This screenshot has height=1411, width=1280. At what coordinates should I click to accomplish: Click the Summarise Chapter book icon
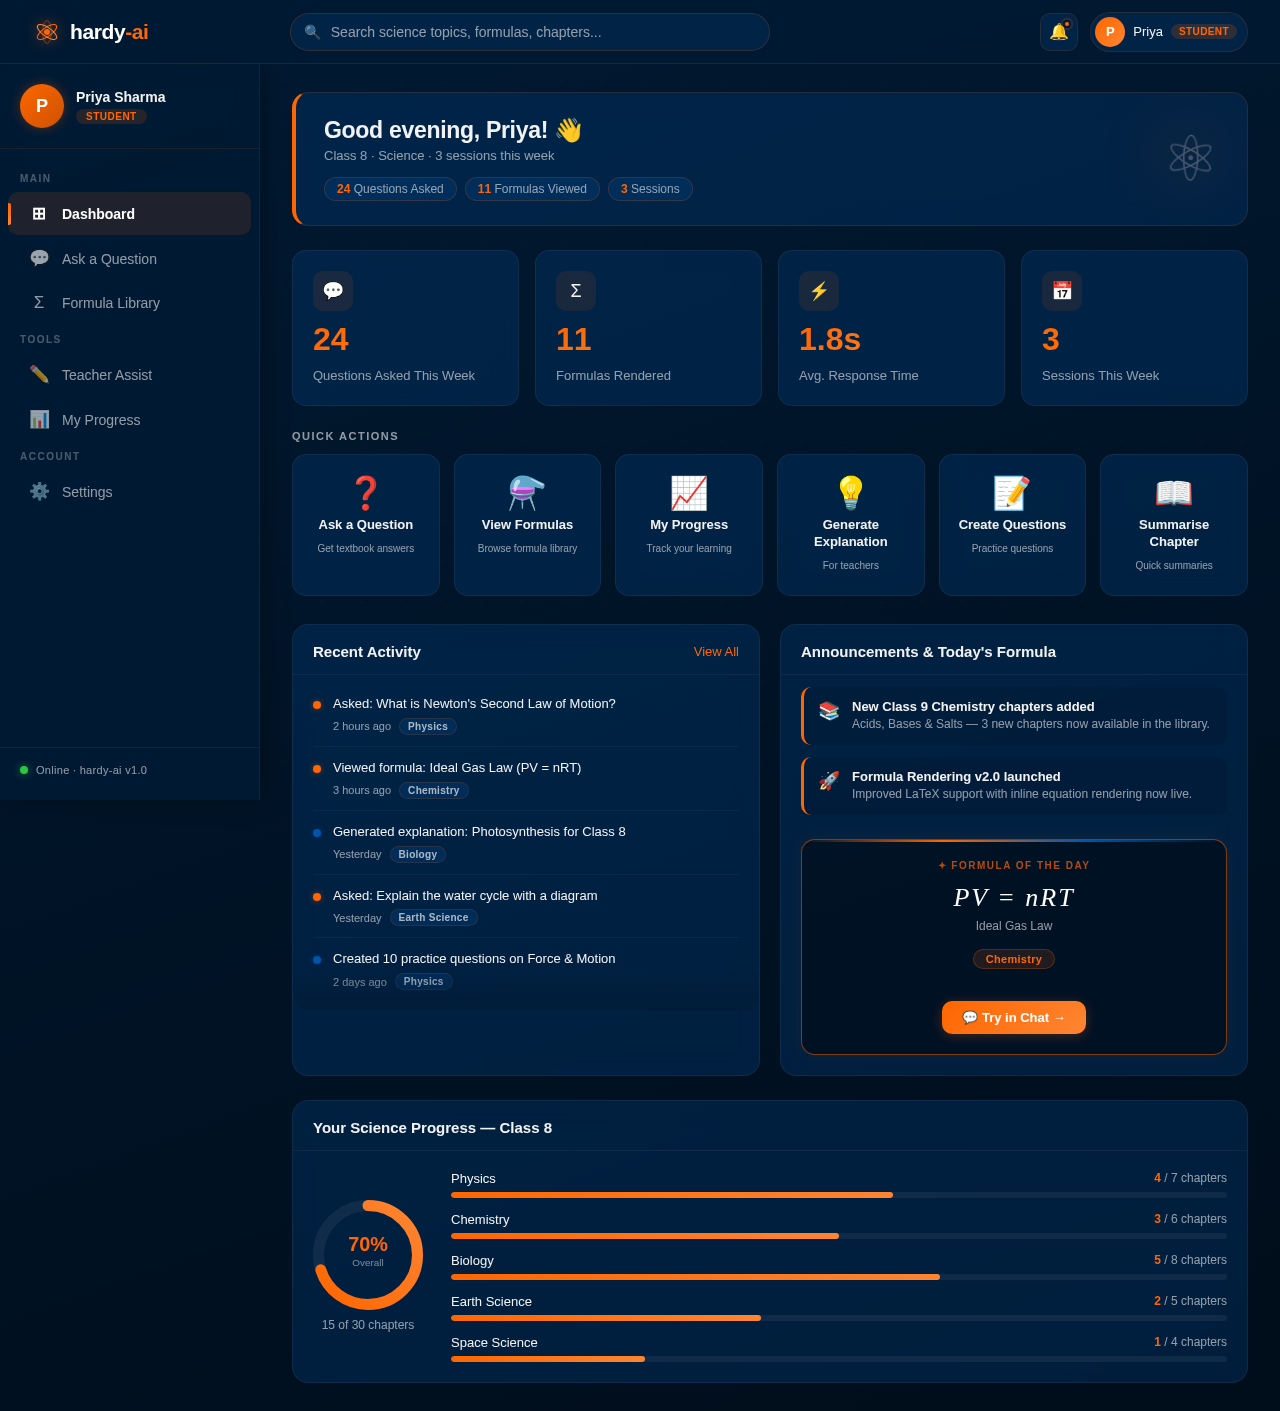pos(1173,492)
